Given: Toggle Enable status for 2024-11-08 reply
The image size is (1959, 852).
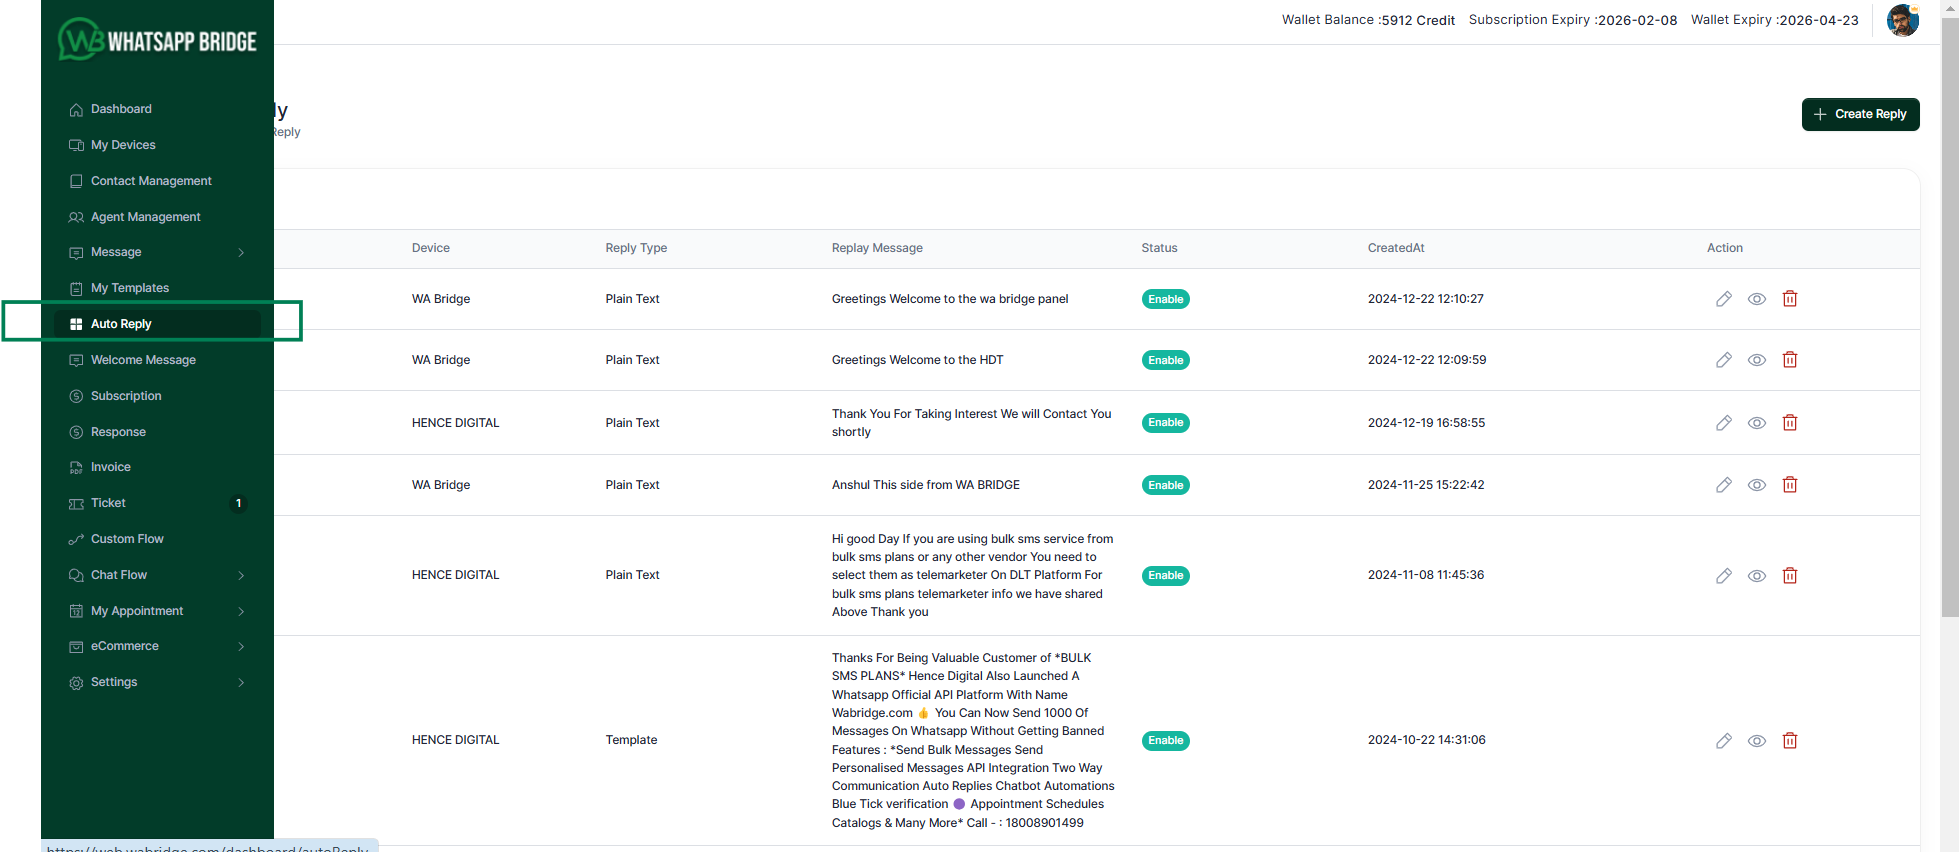Looking at the screenshot, I should [1166, 576].
